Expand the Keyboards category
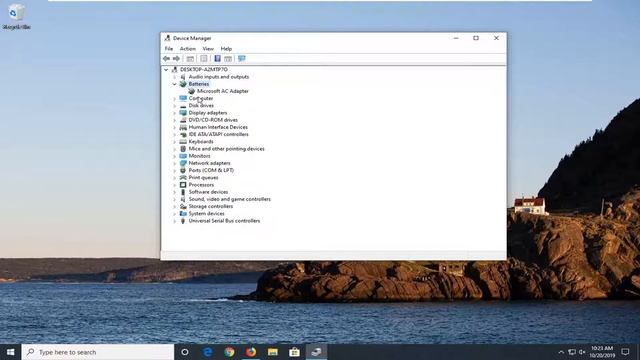 (x=175, y=142)
